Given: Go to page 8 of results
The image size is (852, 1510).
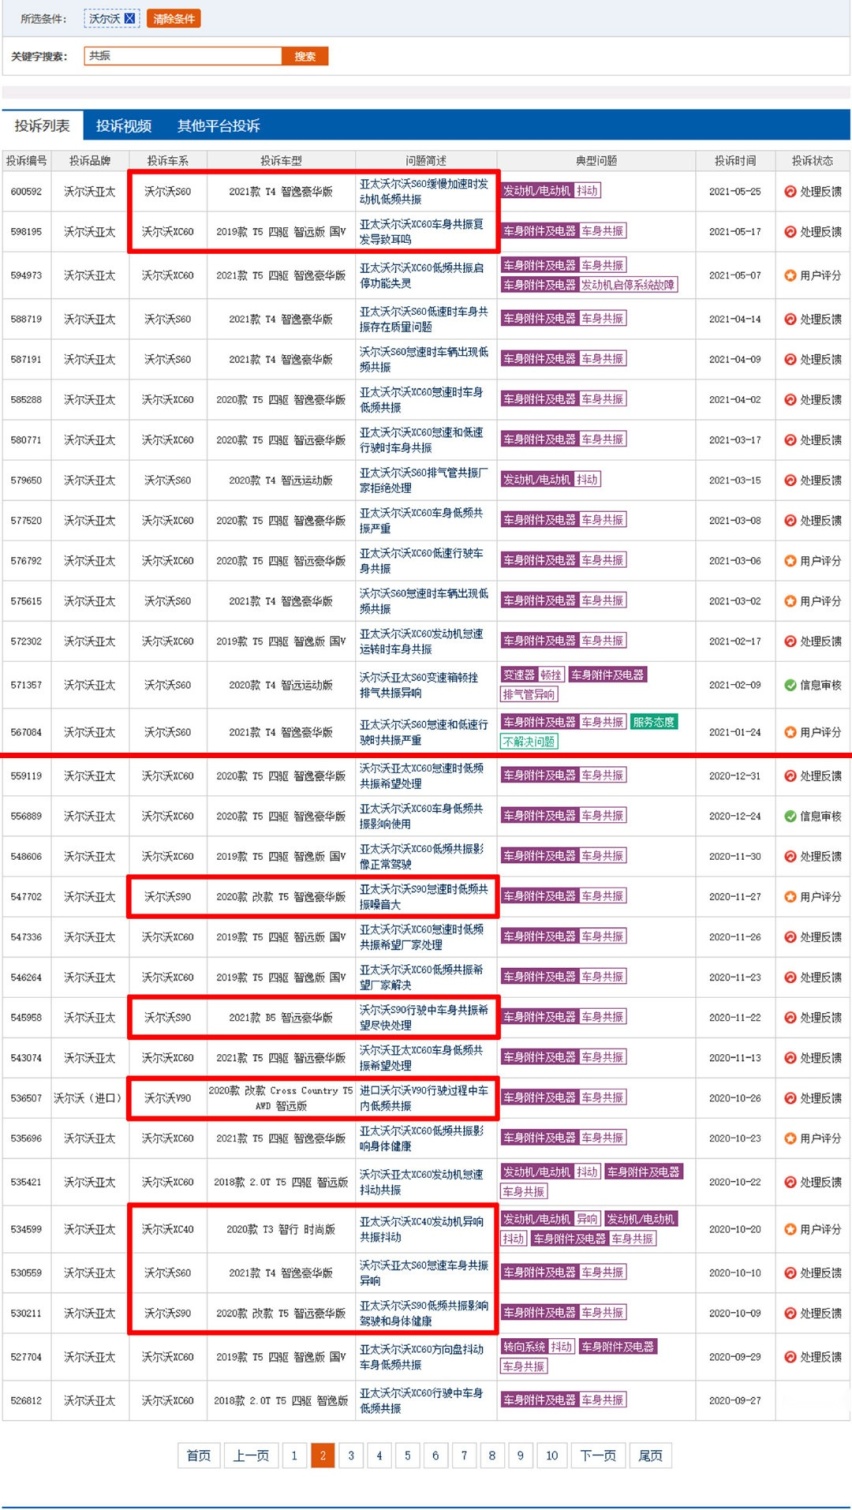Looking at the screenshot, I should 492,1455.
